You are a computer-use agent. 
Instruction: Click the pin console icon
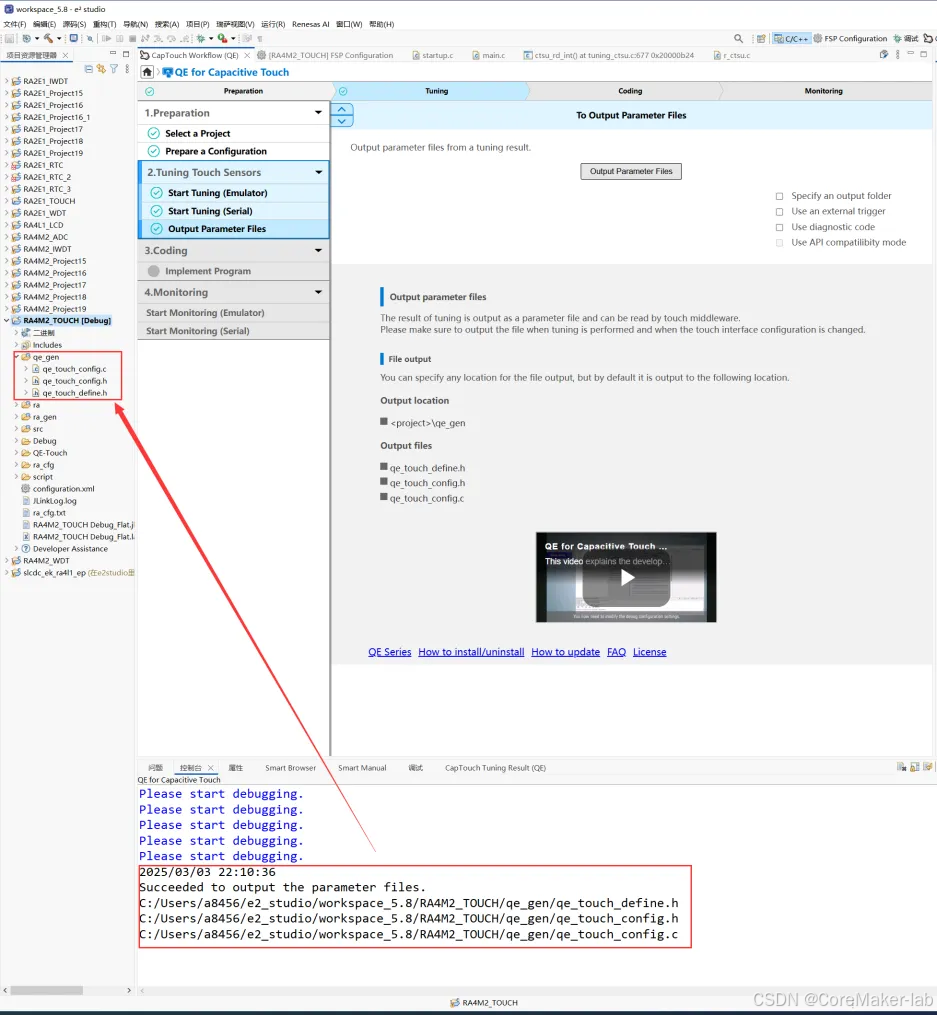[x=927, y=767]
